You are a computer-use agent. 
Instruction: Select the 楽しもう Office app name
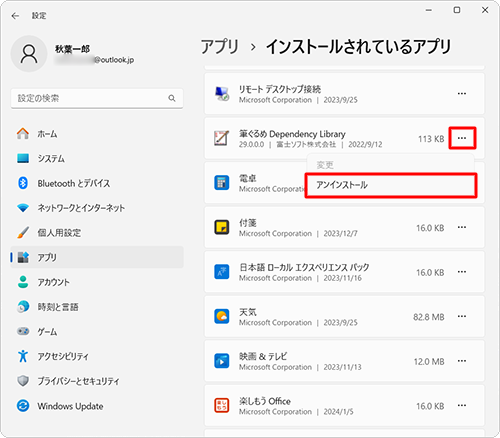[265, 401]
